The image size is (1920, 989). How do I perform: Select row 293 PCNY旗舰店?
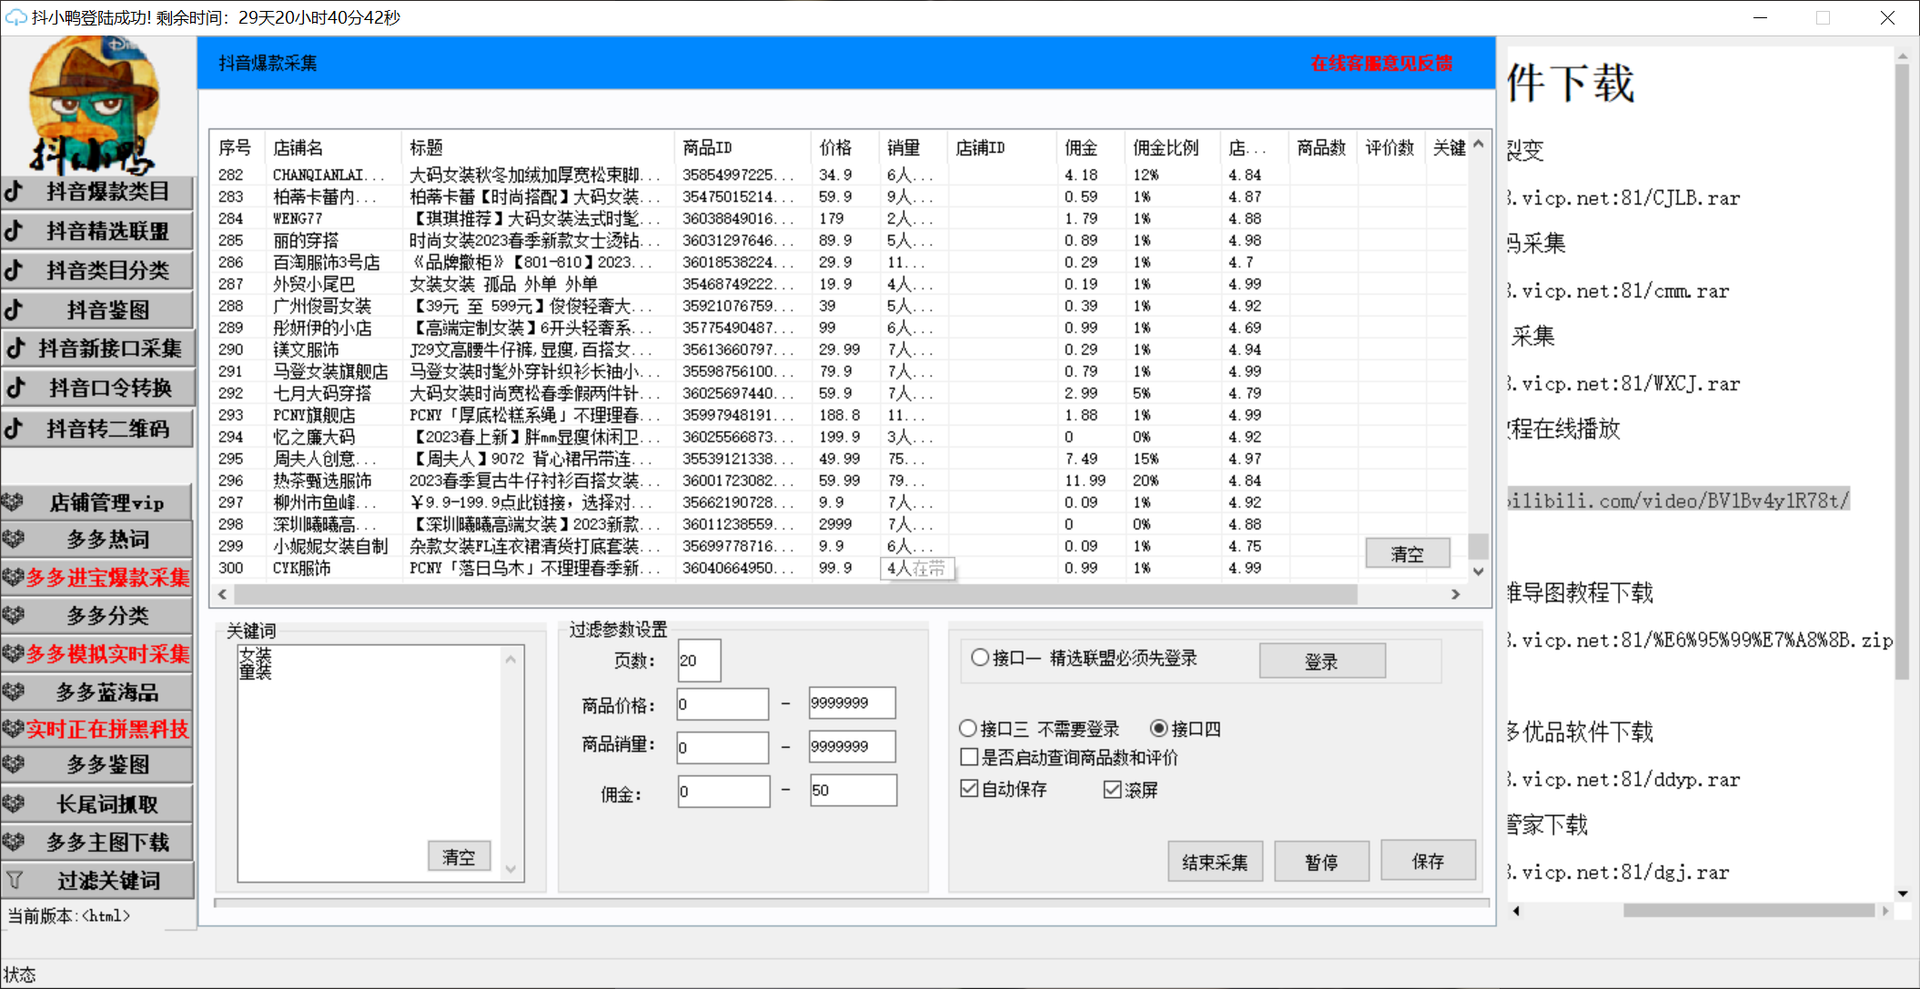coord(840,415)
